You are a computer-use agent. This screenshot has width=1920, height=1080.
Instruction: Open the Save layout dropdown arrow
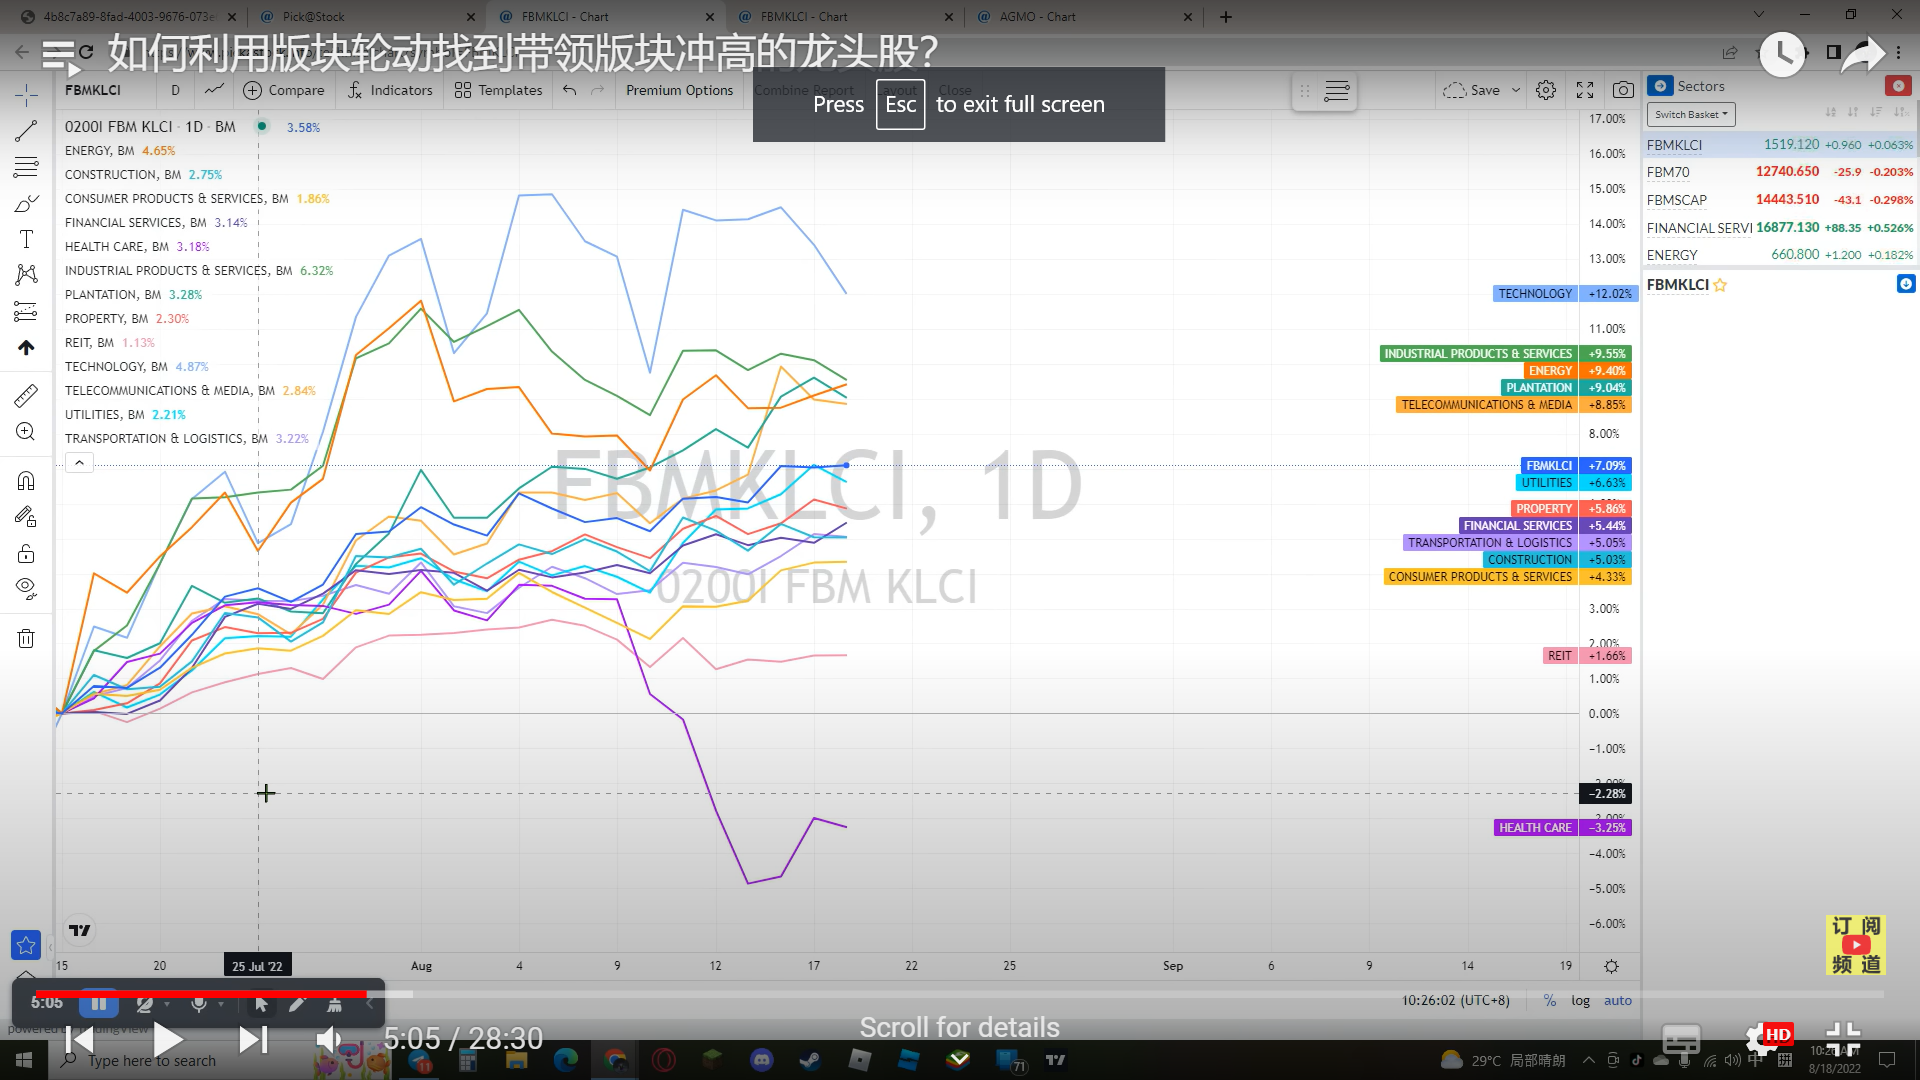click(1516, 89)
